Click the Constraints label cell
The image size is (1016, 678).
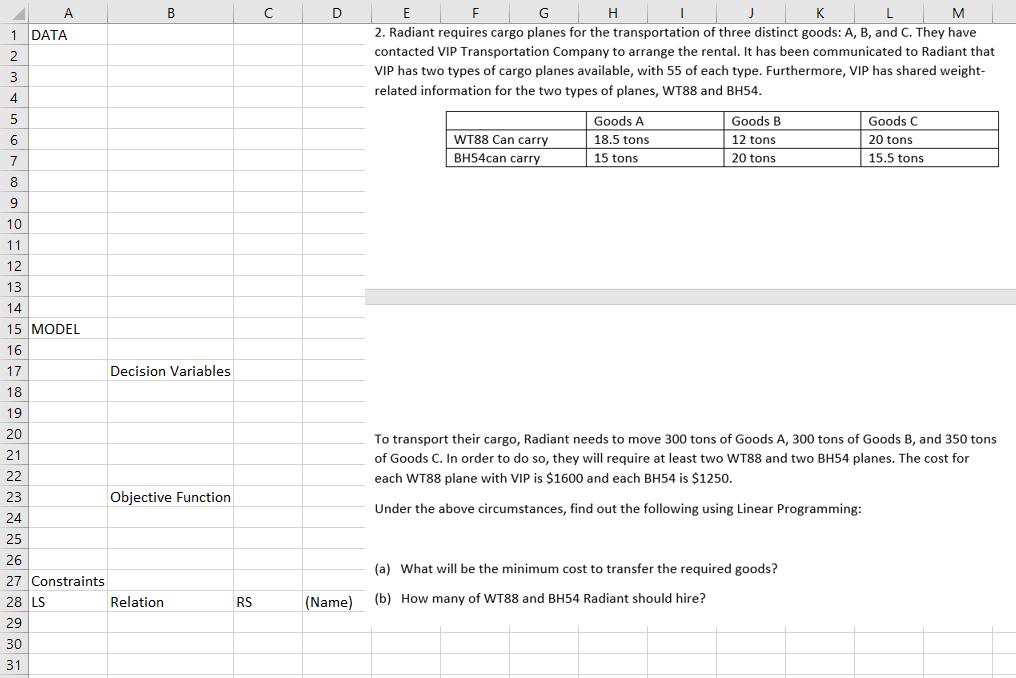click(x=67, y=581)
